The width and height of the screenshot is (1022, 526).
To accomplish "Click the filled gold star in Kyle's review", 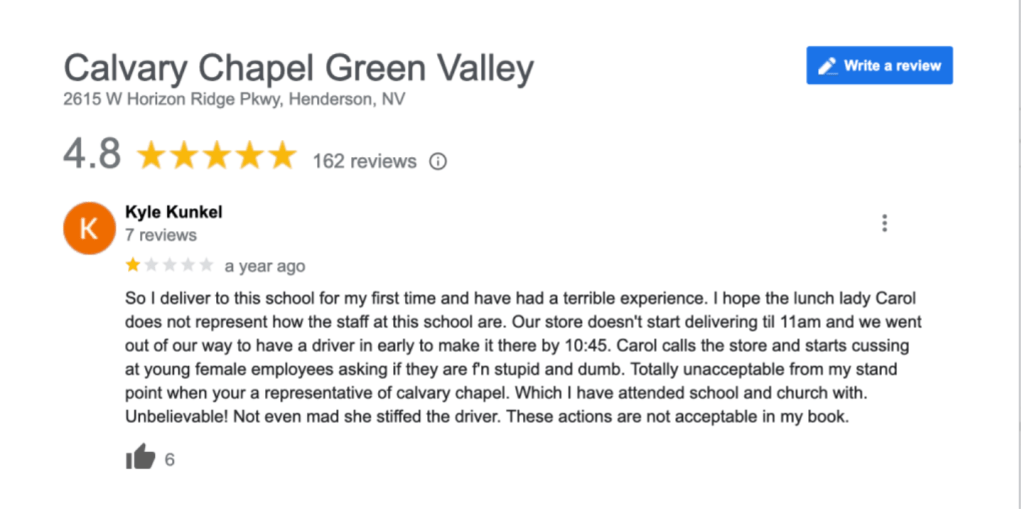I will 133,266.
